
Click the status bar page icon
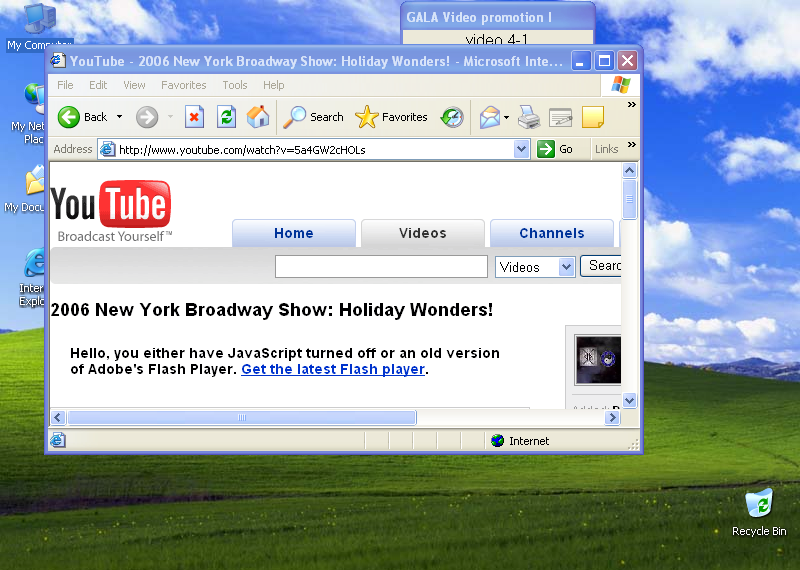pos(58,440)
